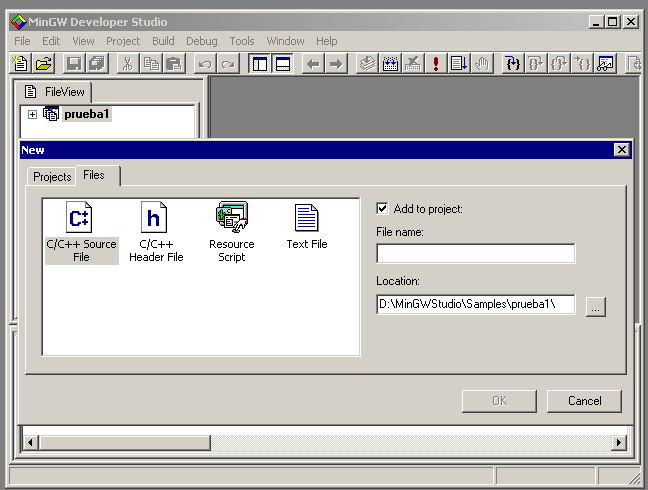Click the Cancel button
648x490 pixels.
click(x=584, y=401)
